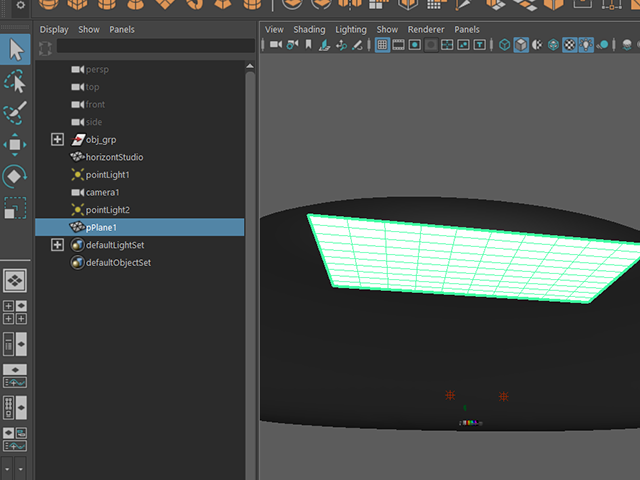Open camera Bookmarks icon
640x480 pixels.
[x=309, y=44]
